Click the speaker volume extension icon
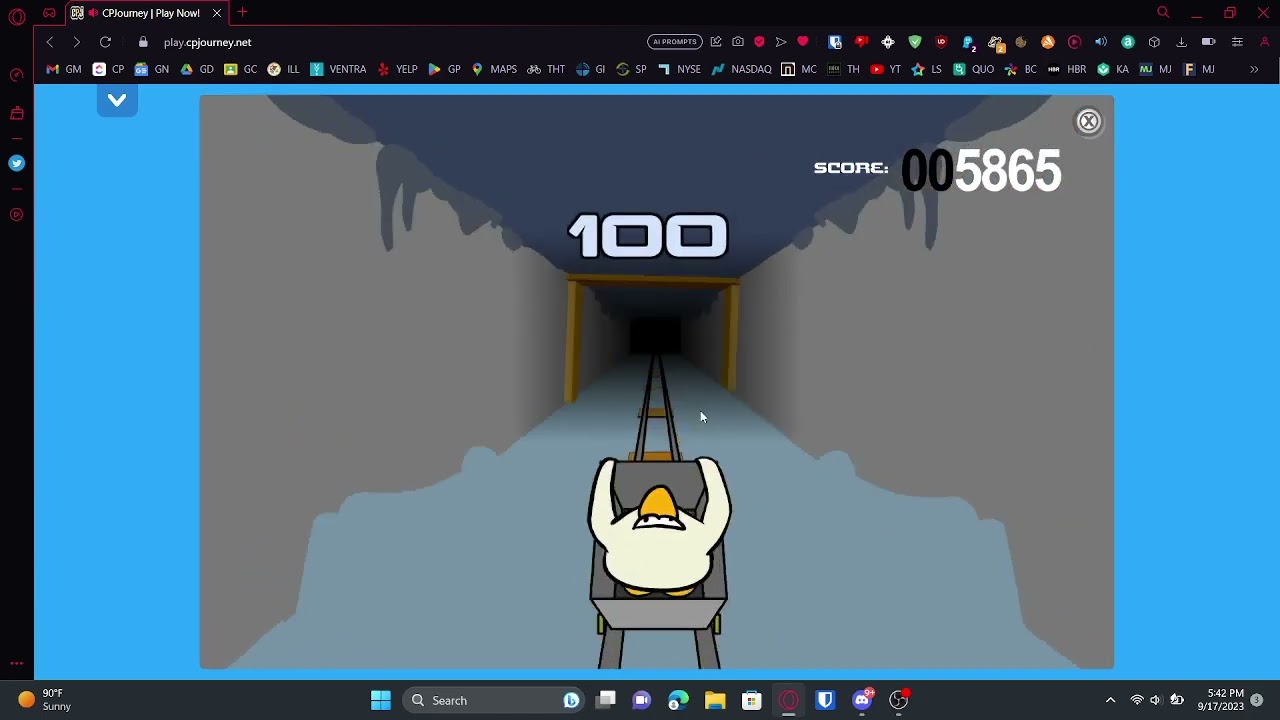1280x720 pixels. click(1101, 42)
